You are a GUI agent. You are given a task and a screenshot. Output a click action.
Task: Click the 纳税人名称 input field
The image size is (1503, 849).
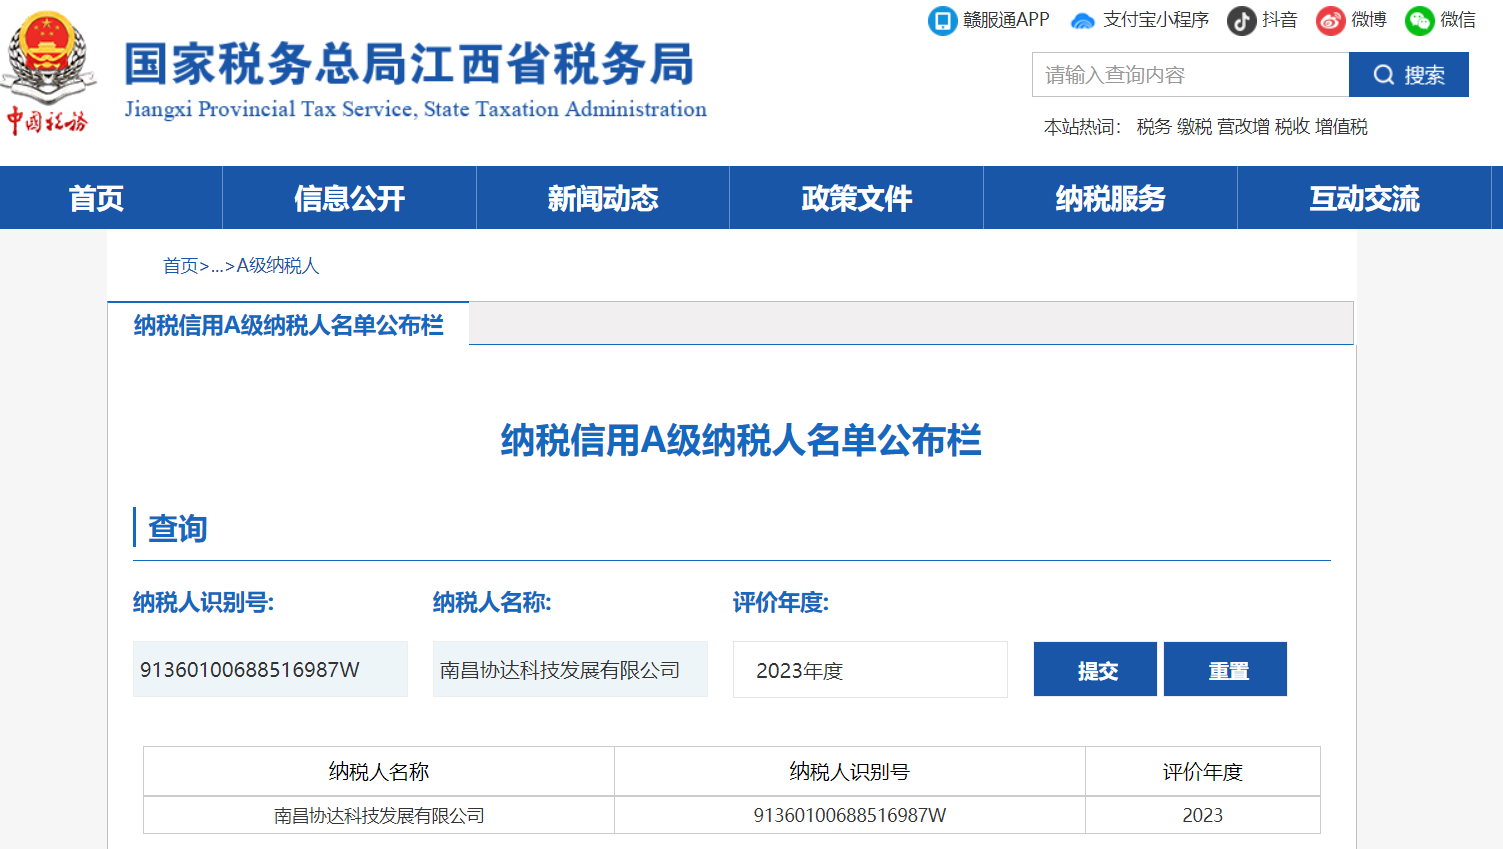point(570,670)
